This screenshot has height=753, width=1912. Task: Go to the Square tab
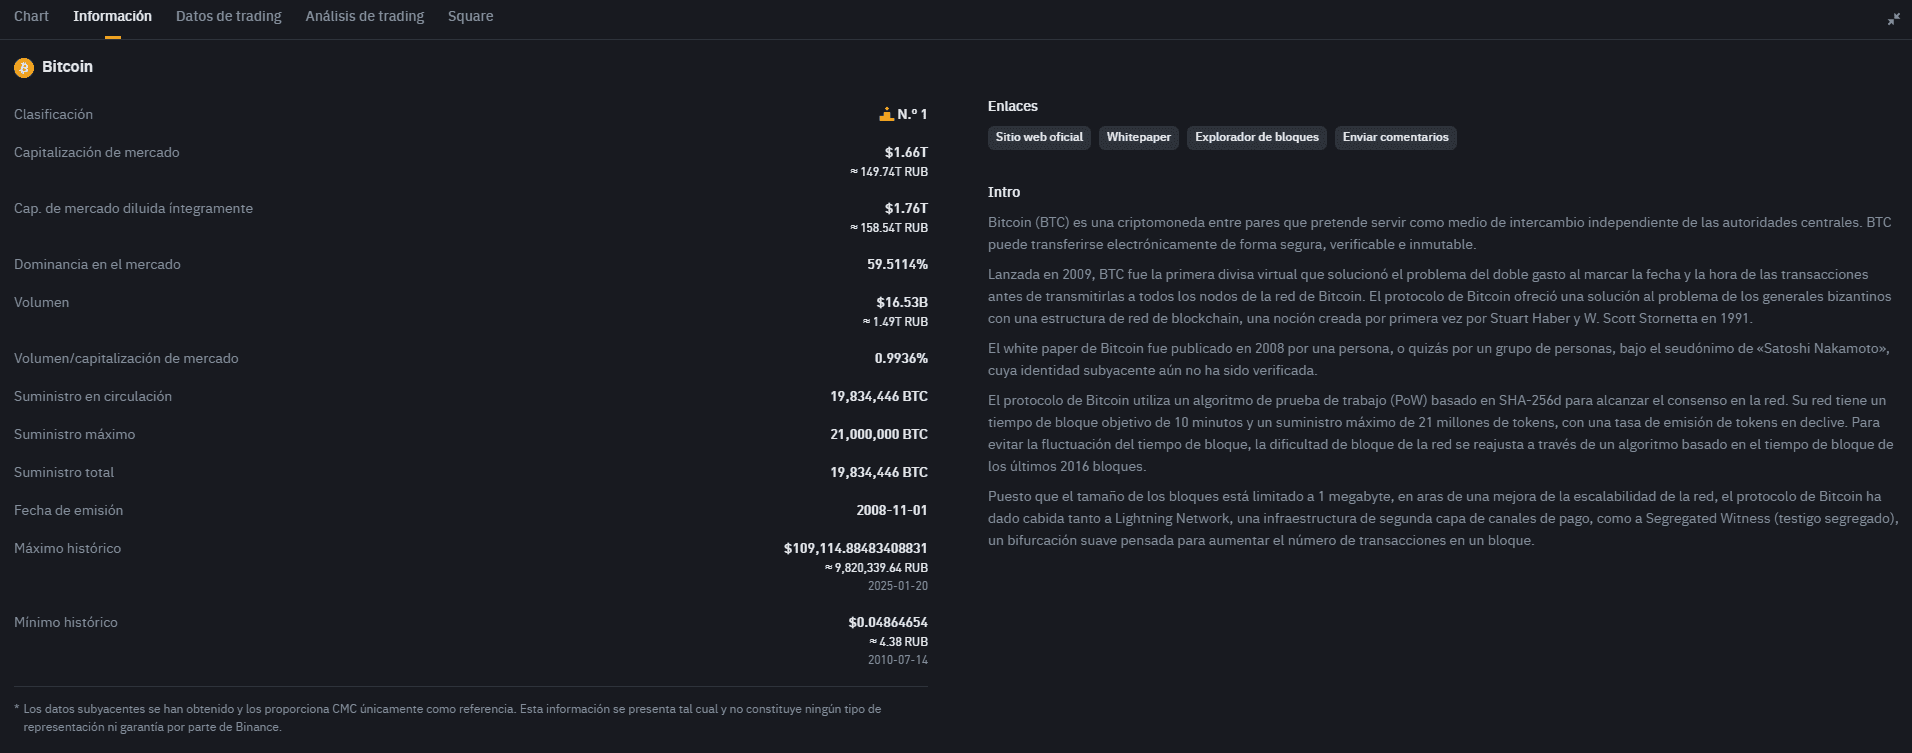471,16
